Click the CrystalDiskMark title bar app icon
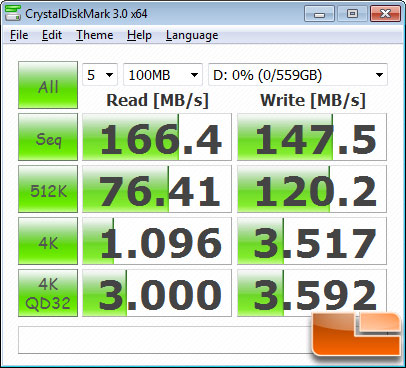406x368 pixels. (x=12, y=13)
